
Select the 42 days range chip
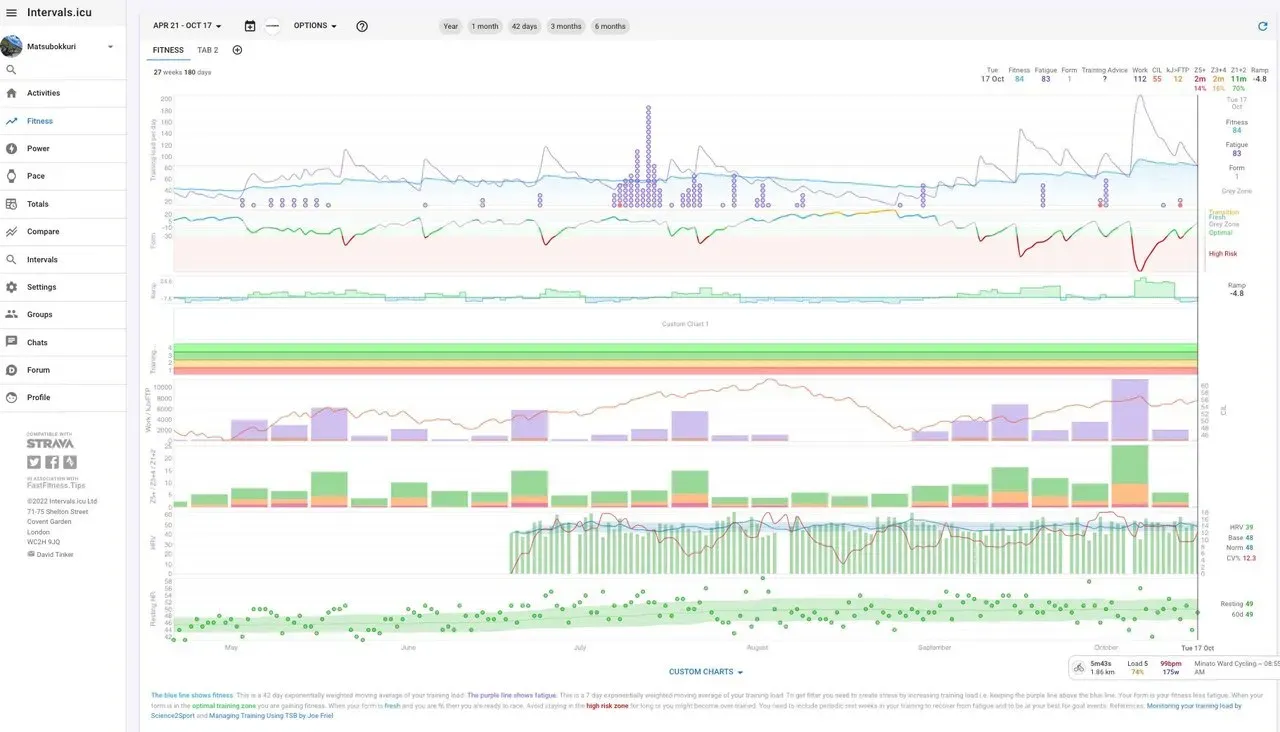(x=524, y=26)
